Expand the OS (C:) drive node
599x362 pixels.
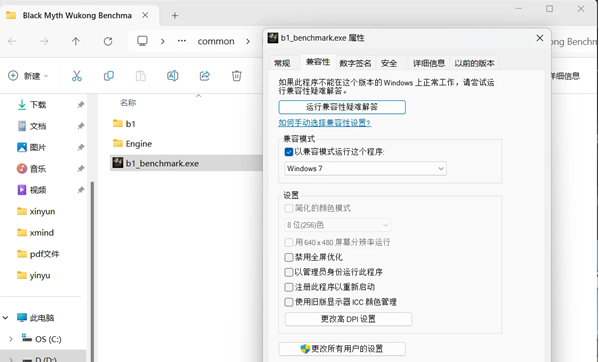(11, 339)
